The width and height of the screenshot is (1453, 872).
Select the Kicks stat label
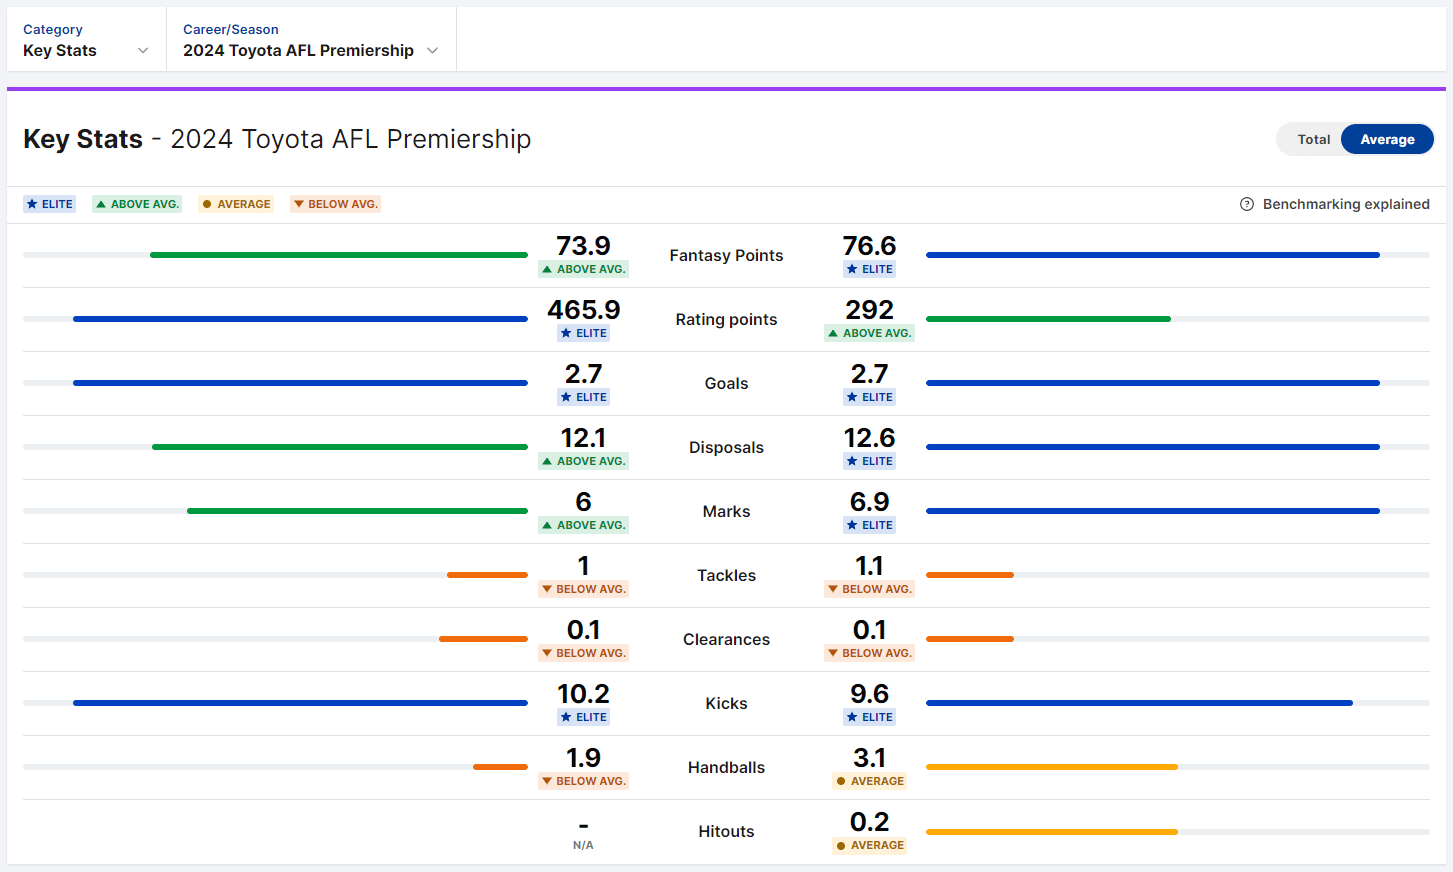(726, 704)
